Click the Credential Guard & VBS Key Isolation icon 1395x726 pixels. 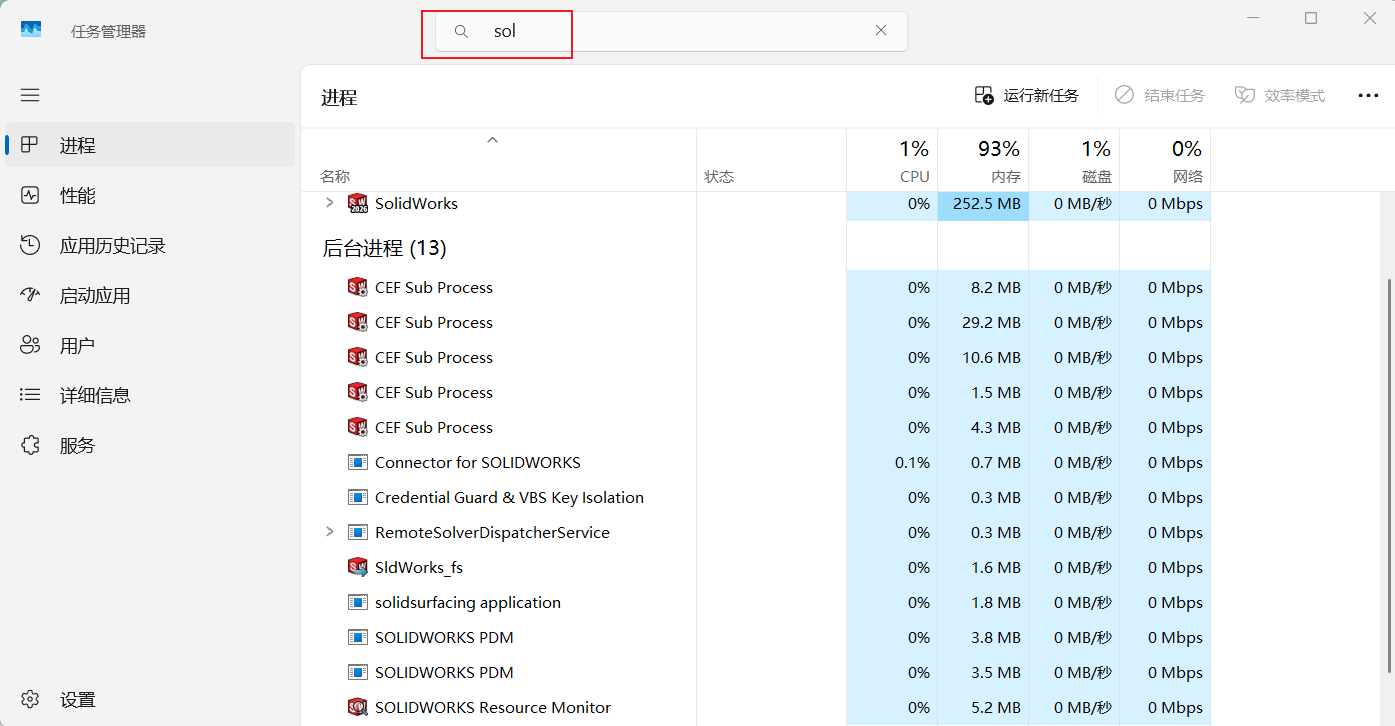(x=357, y=497)
